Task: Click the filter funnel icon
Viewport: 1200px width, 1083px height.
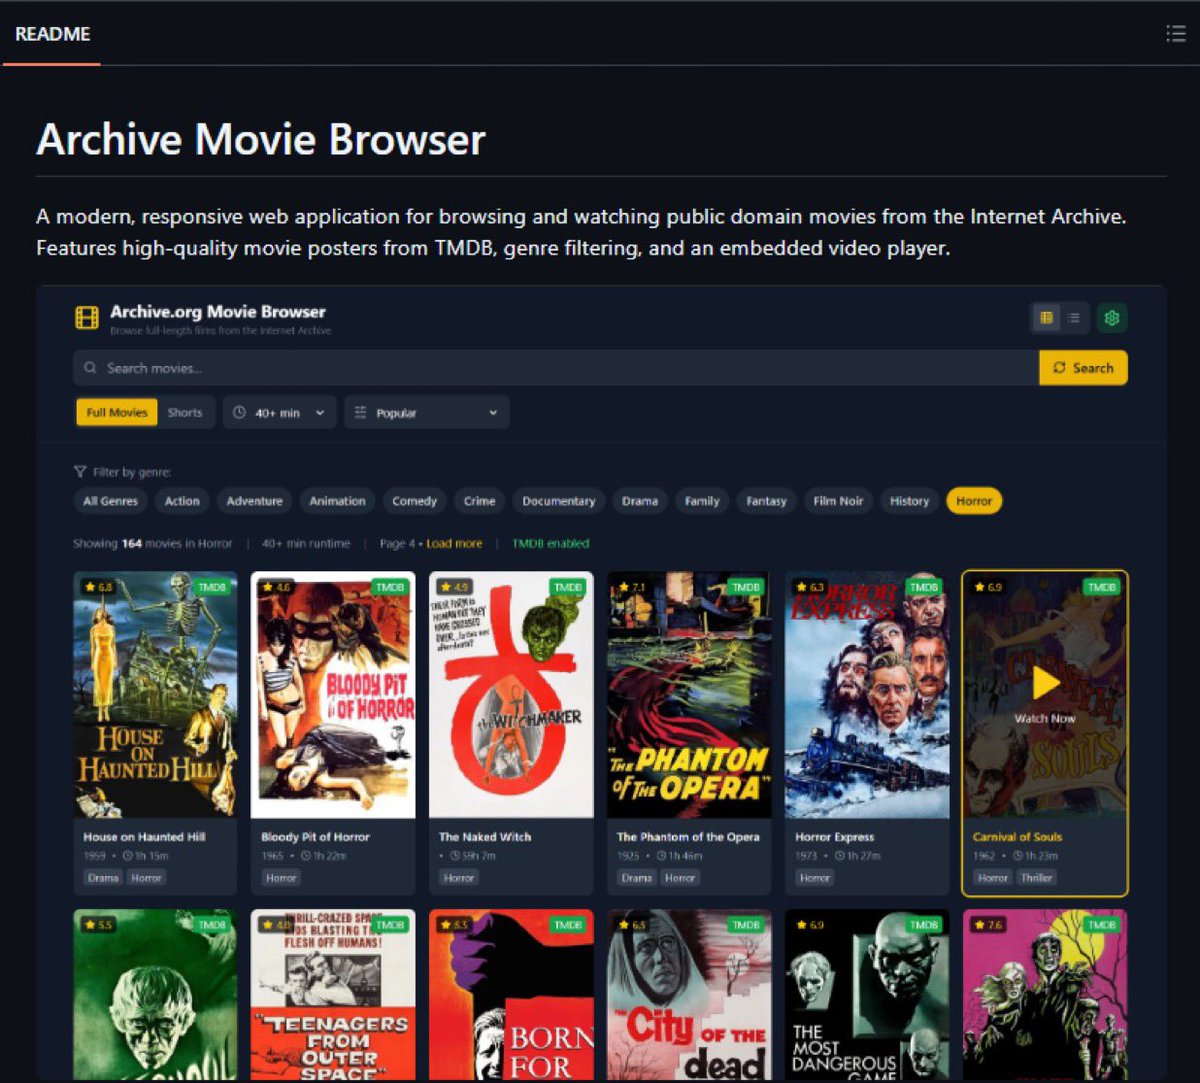Action: 80,472
